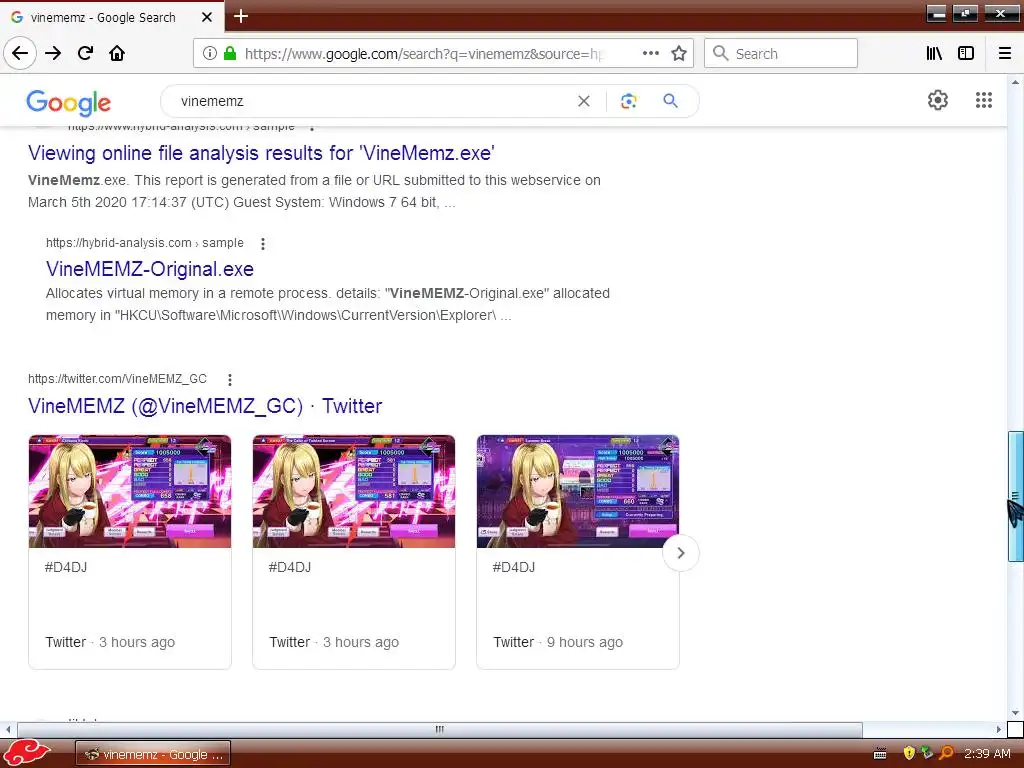
Task: Click the network devices tray icon
Action: [x=927, y=754]
